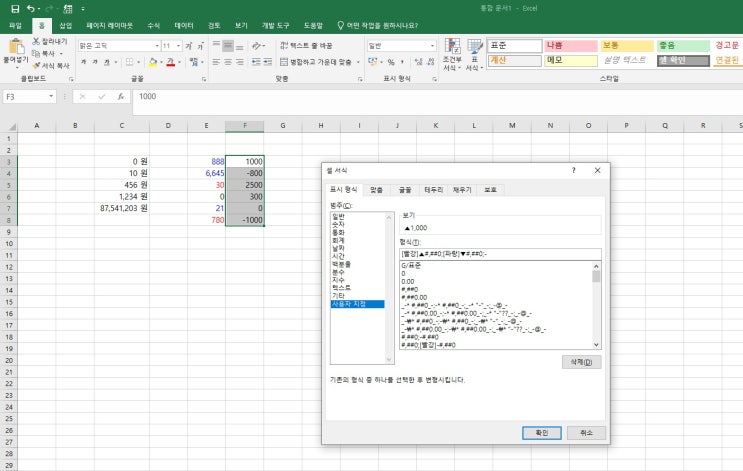743x471 pixels.
Task: Switch to the 글꼴 tab in dialog
Action: (405, 189)
